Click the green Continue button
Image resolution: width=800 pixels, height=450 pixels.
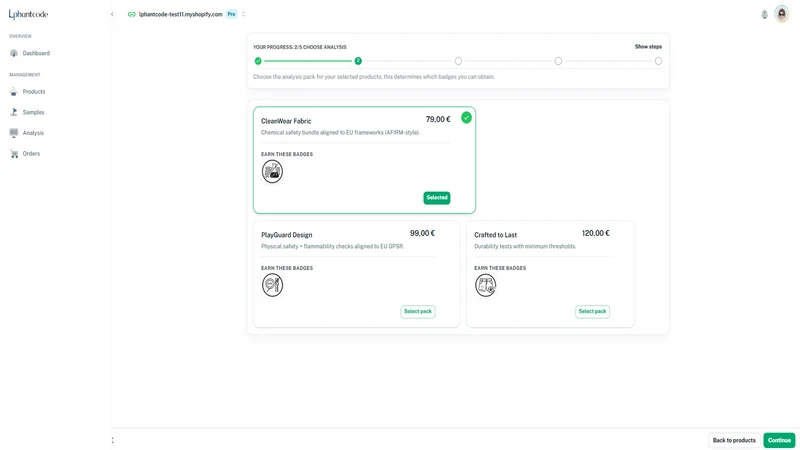[779, 440]
